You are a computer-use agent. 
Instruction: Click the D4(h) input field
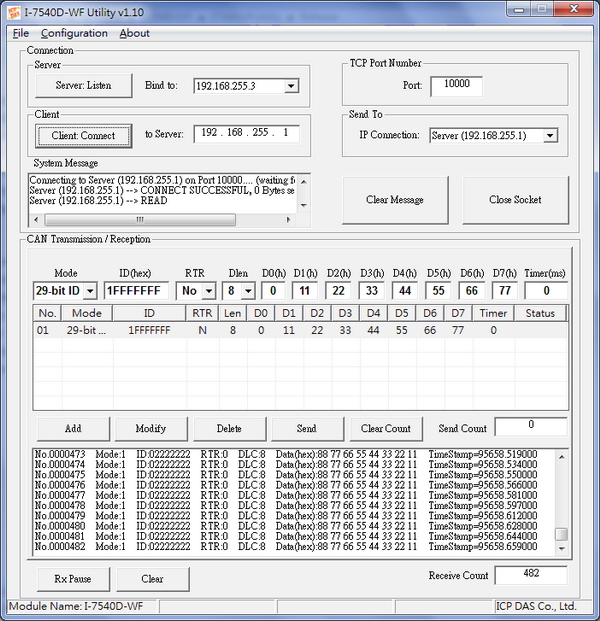point(405,291)
